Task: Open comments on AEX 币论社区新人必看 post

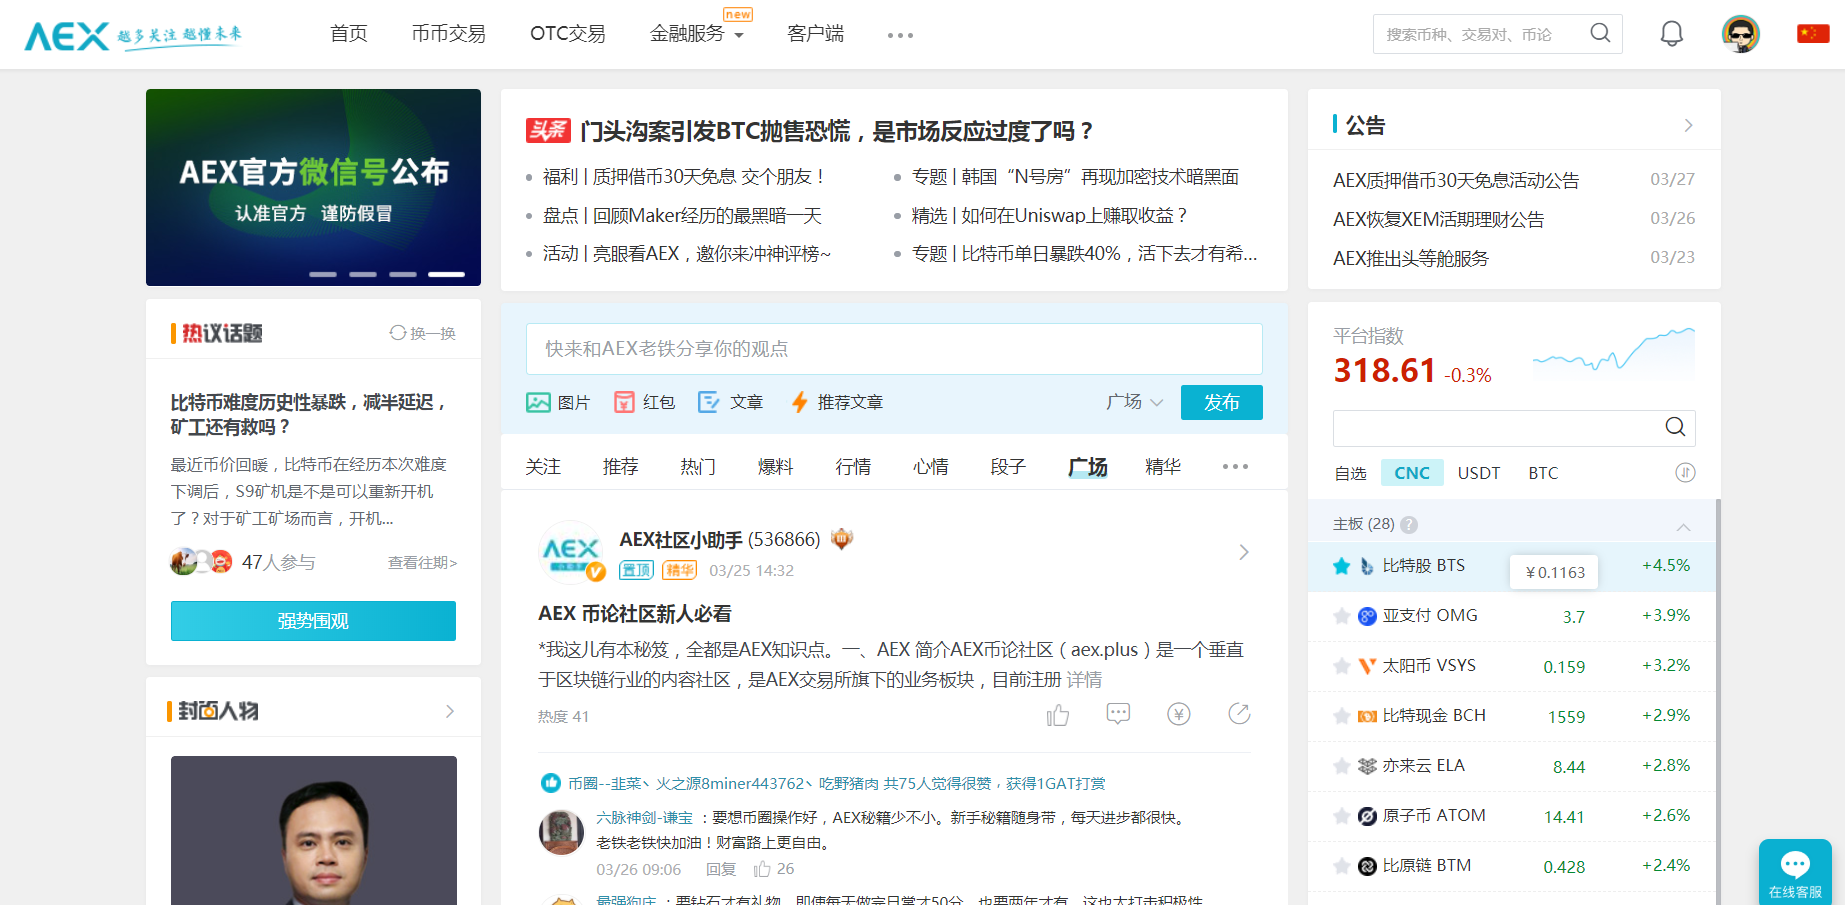Action: pos(1118,714)
